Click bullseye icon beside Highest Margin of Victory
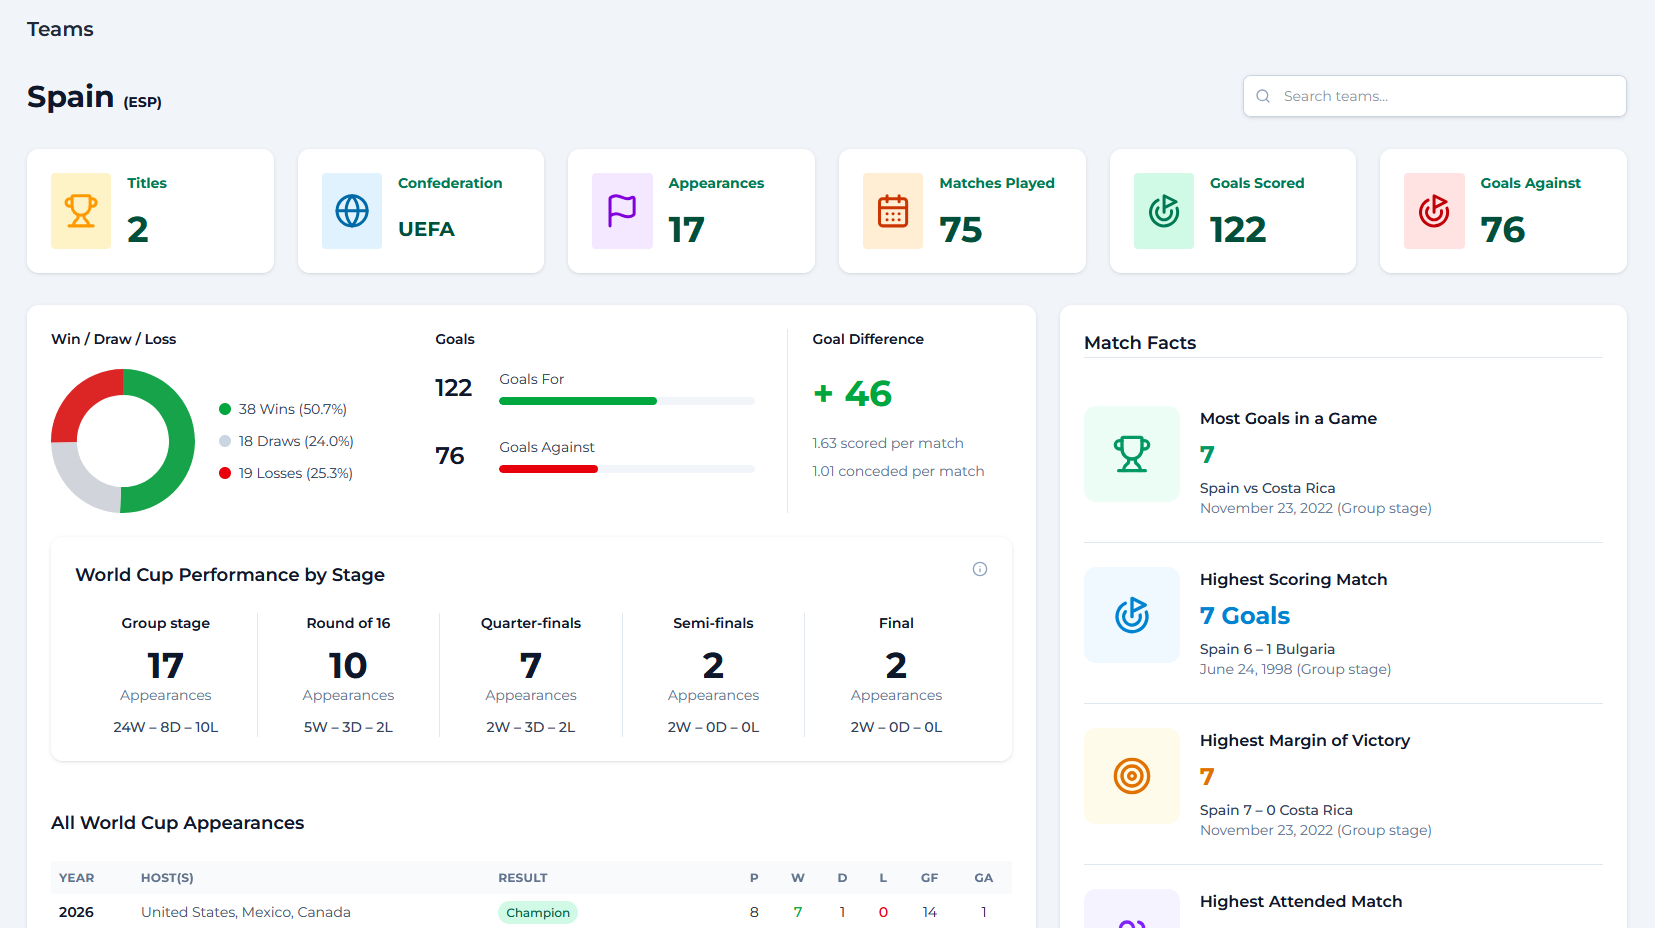 [x=1132, y=776]
